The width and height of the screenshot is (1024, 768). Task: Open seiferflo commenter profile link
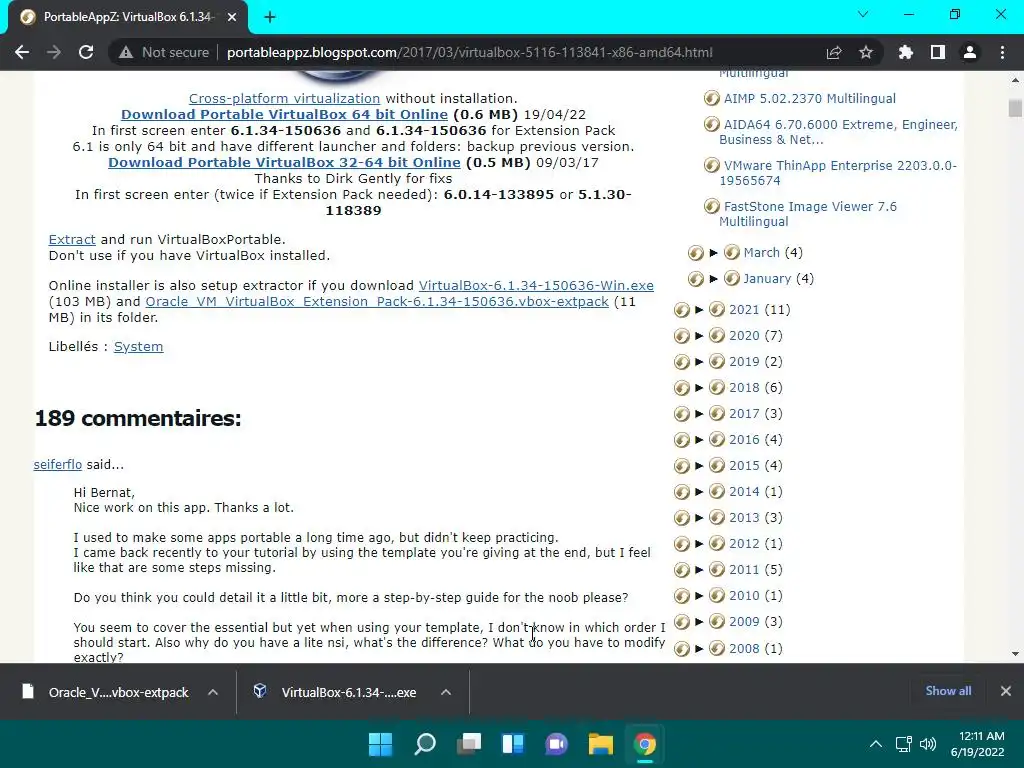pos(57,465)
